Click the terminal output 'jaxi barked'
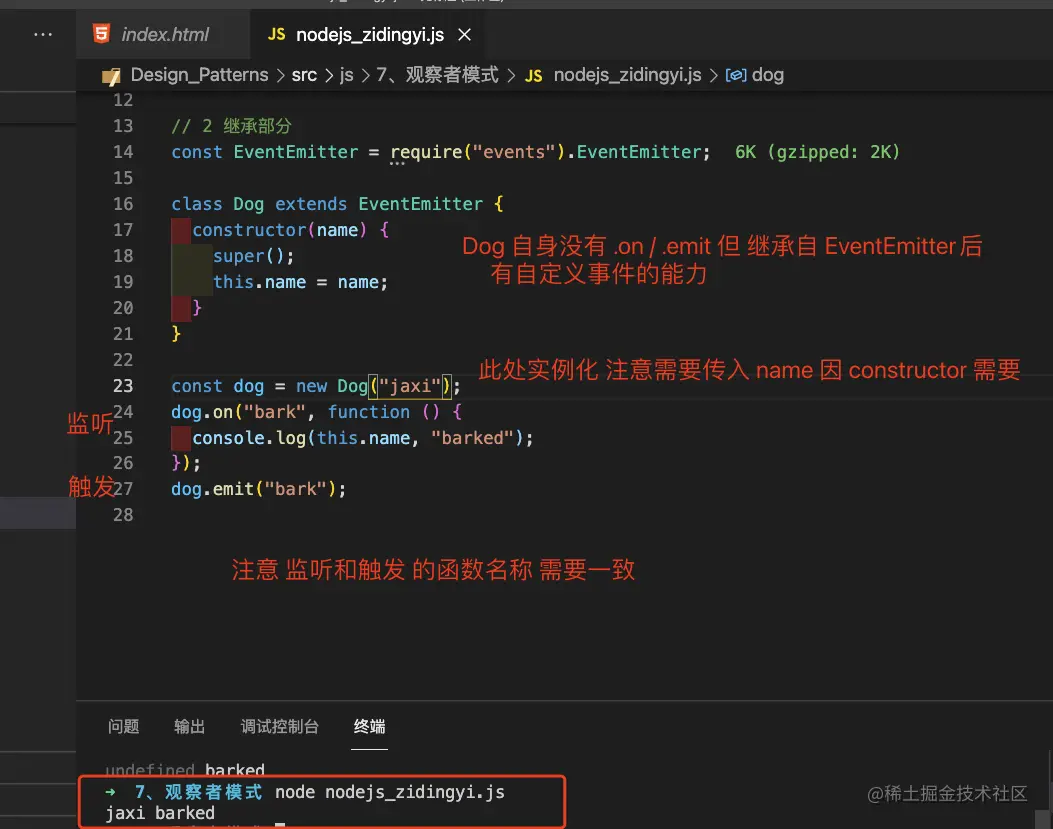Image resolution: width=1053 pixels, height=829 pixels. pos(160,813)
